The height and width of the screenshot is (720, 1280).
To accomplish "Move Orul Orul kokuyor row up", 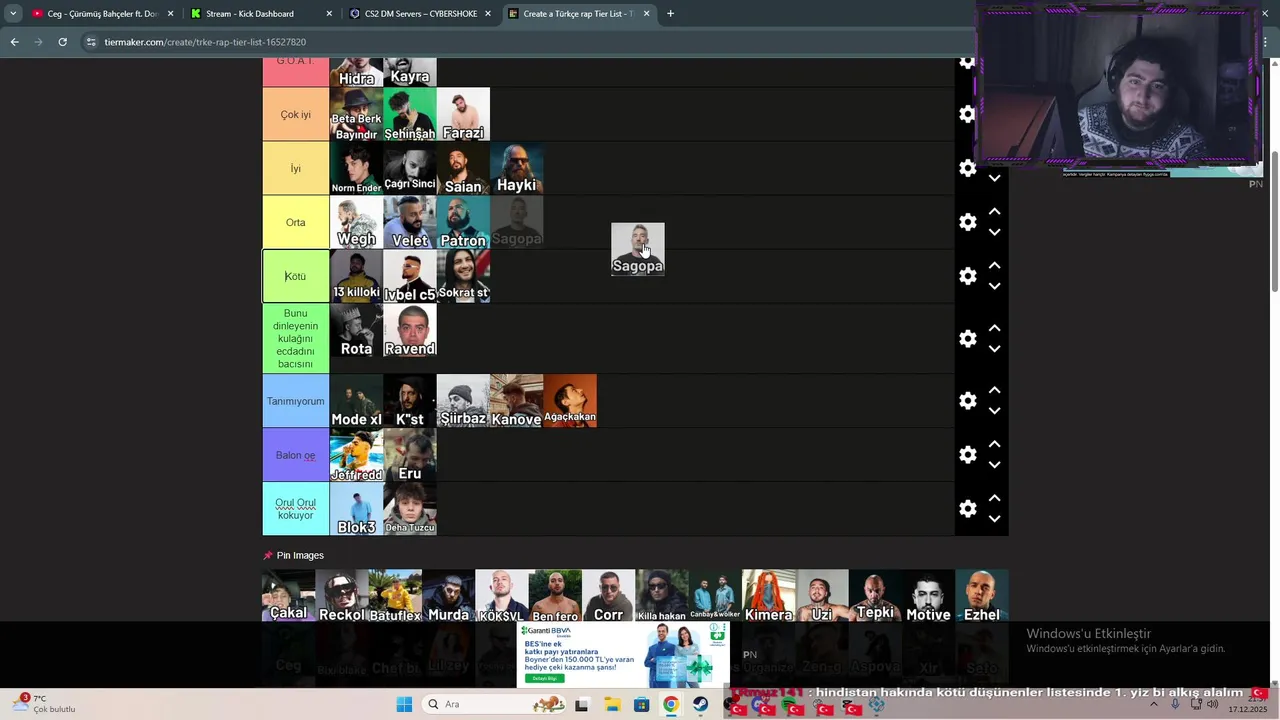I will [994, 499].
